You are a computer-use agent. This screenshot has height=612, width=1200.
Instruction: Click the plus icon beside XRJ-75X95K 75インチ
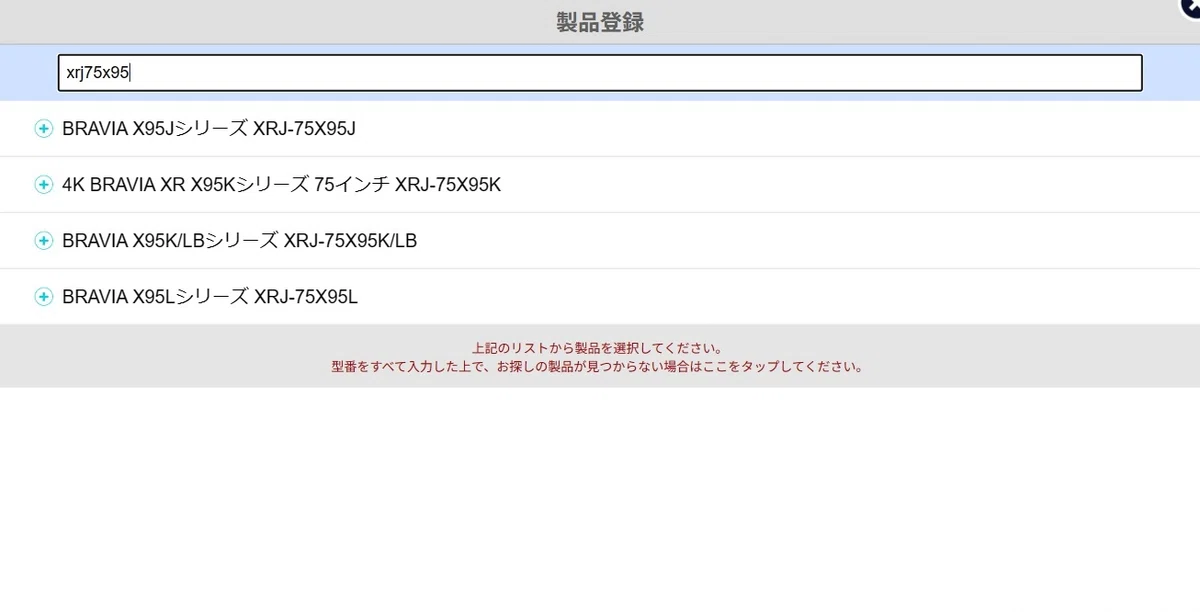click(x=43, y=185)
